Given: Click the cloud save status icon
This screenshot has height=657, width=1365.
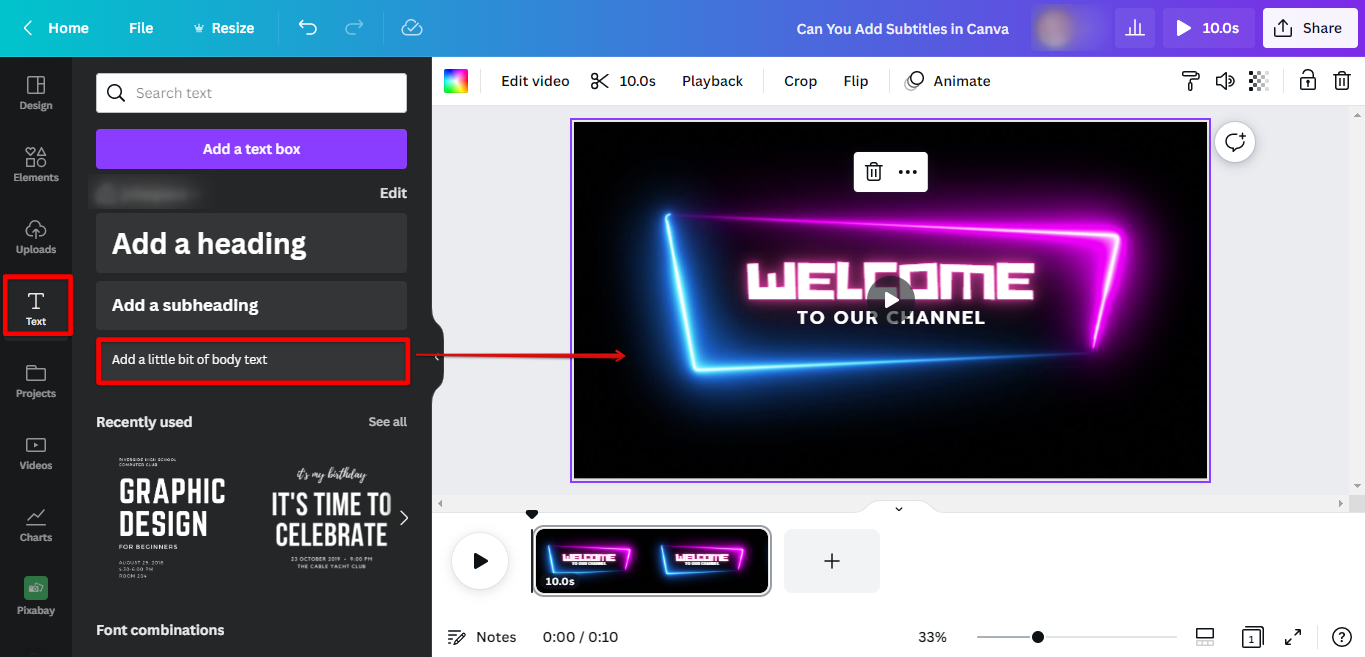Looking at the screenshot, I should point(412,28).
